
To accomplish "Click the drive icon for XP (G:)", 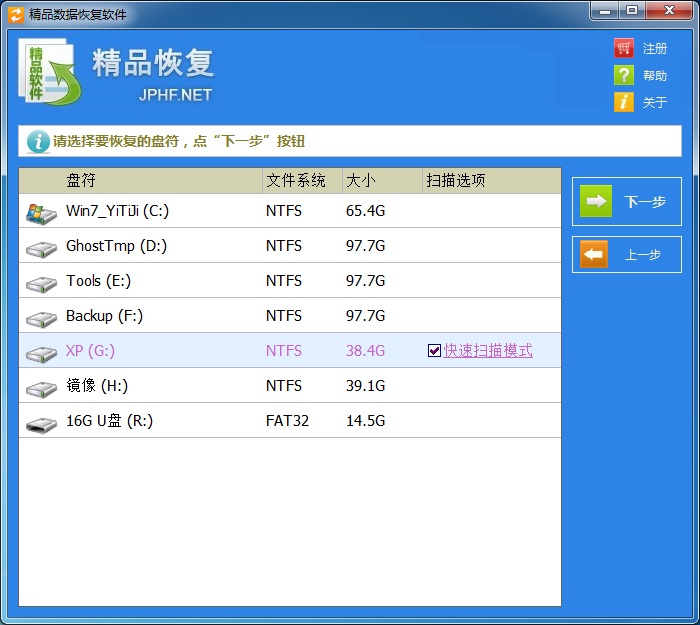I will 41,354.
